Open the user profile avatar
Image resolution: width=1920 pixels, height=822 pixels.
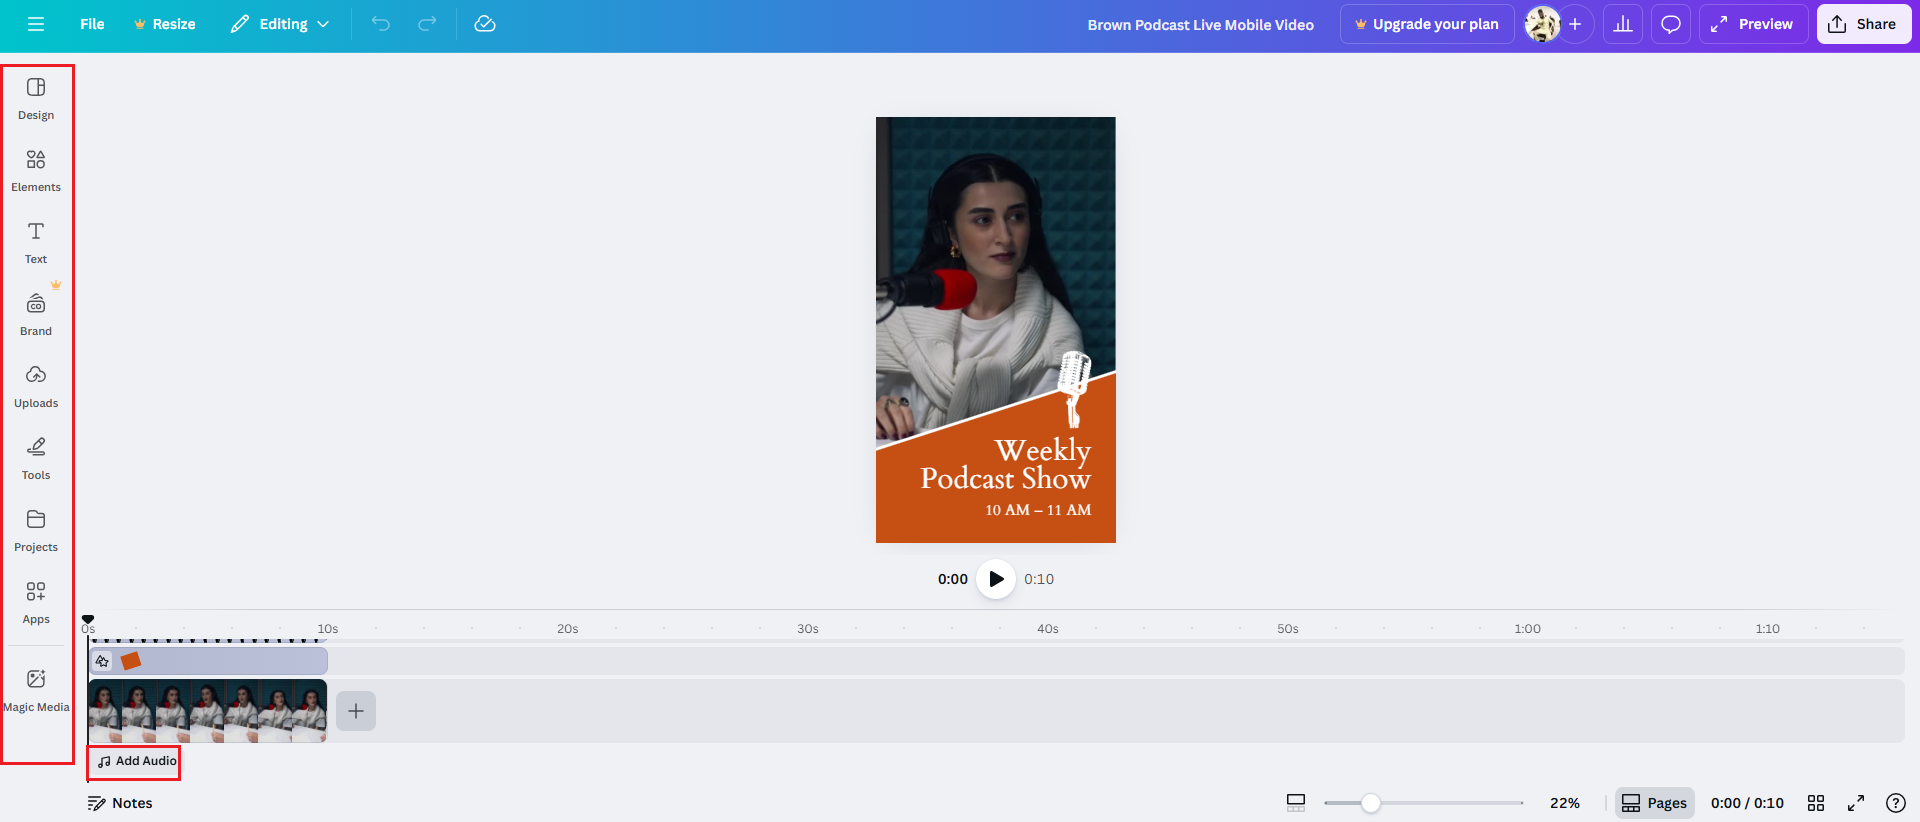click(1542, 24)
